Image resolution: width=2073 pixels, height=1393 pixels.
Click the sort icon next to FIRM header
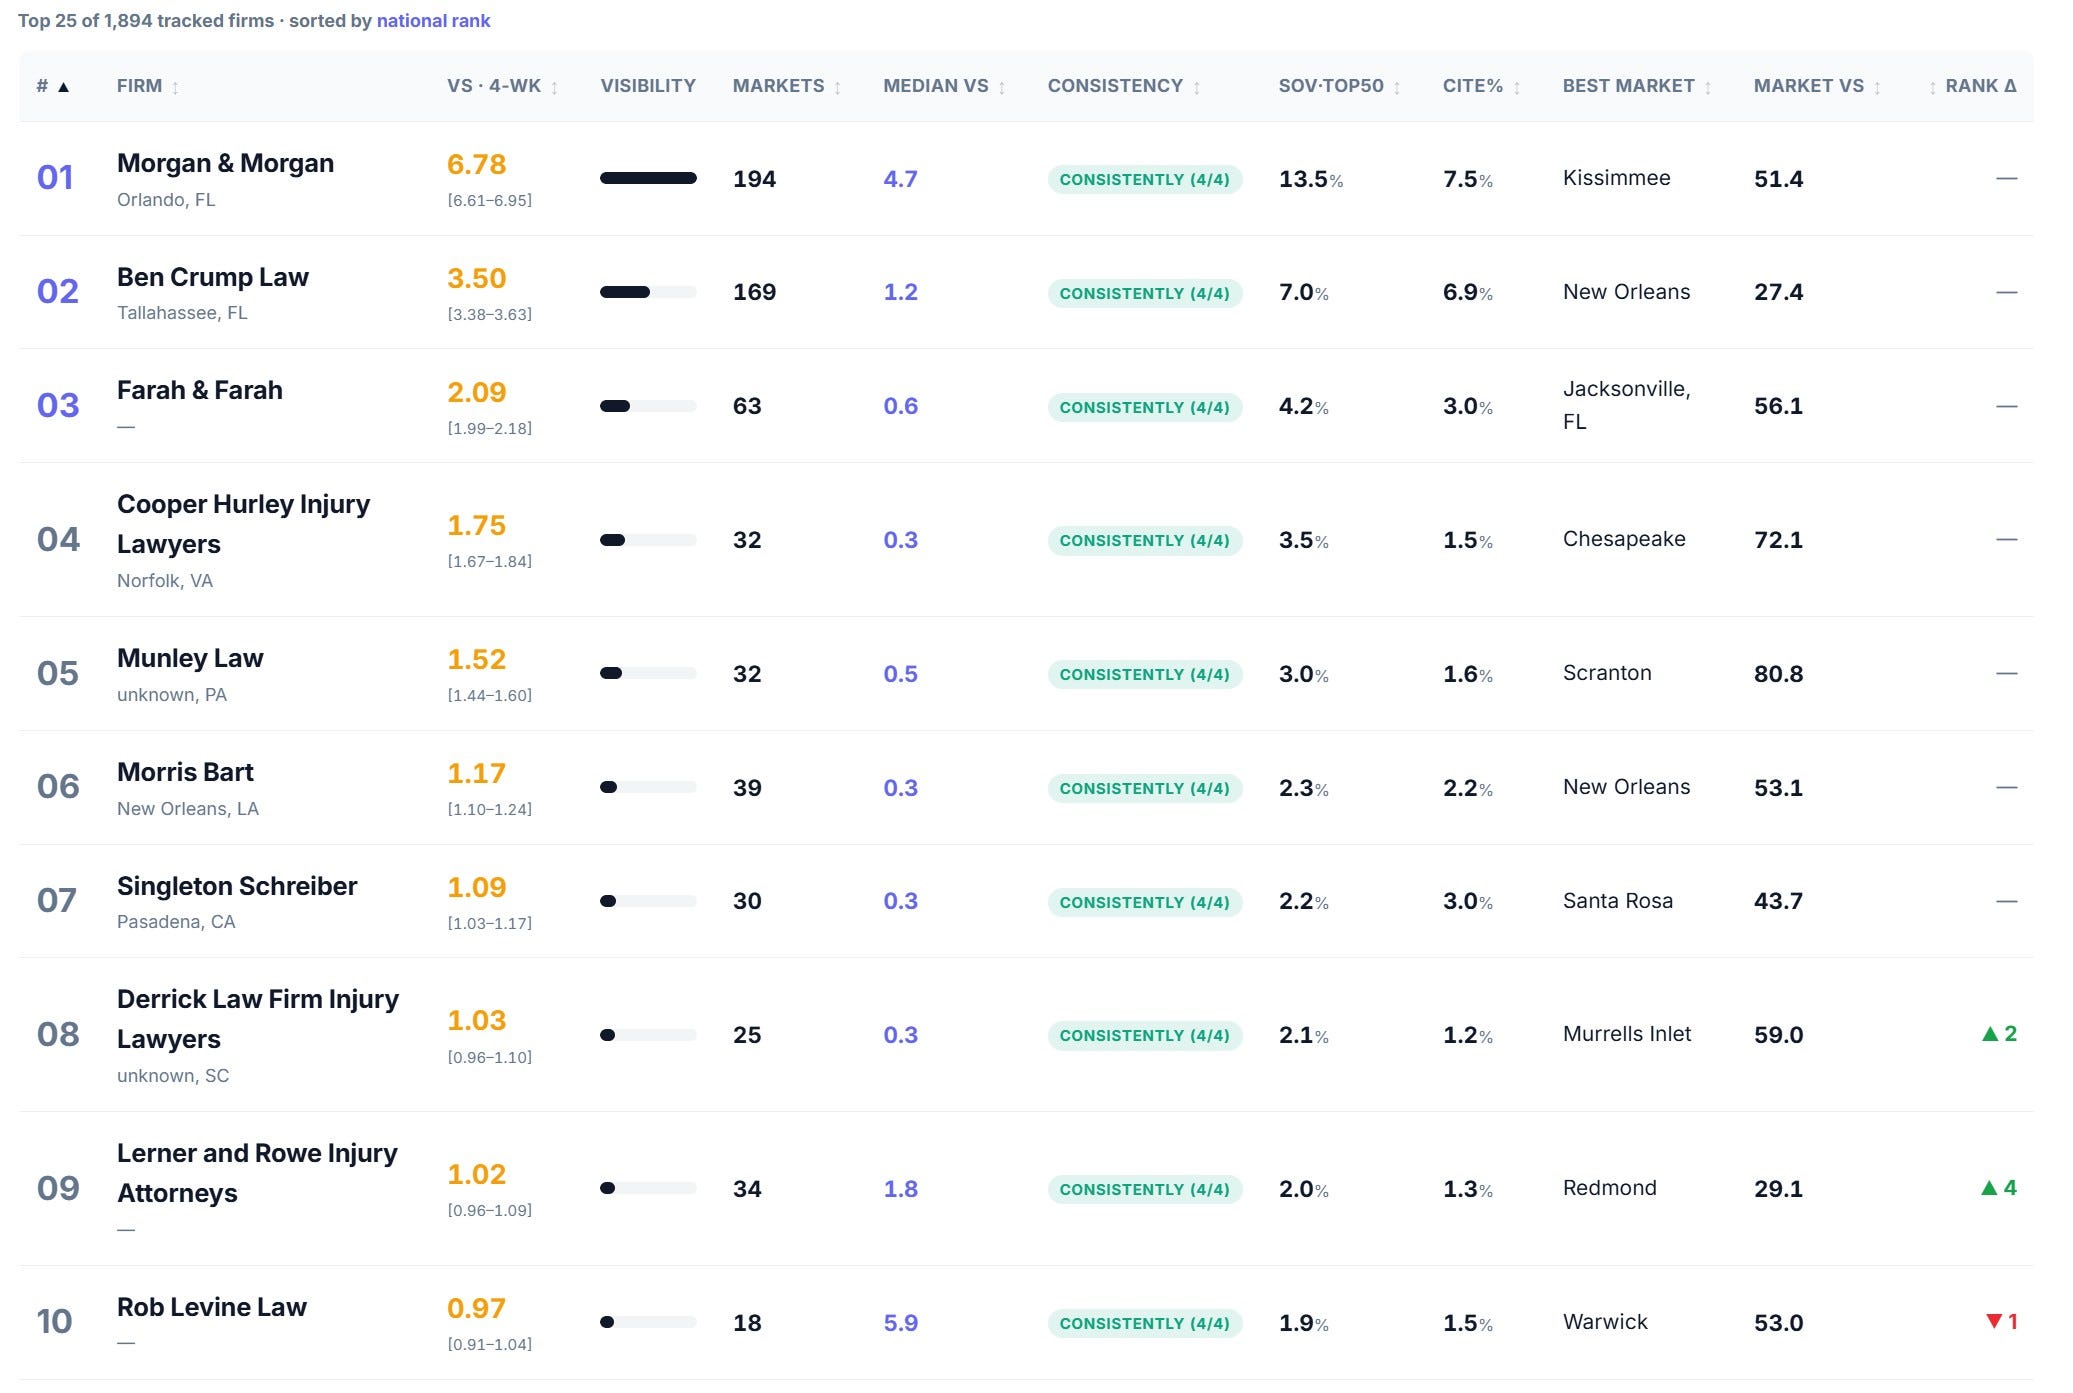click(175, 88)
